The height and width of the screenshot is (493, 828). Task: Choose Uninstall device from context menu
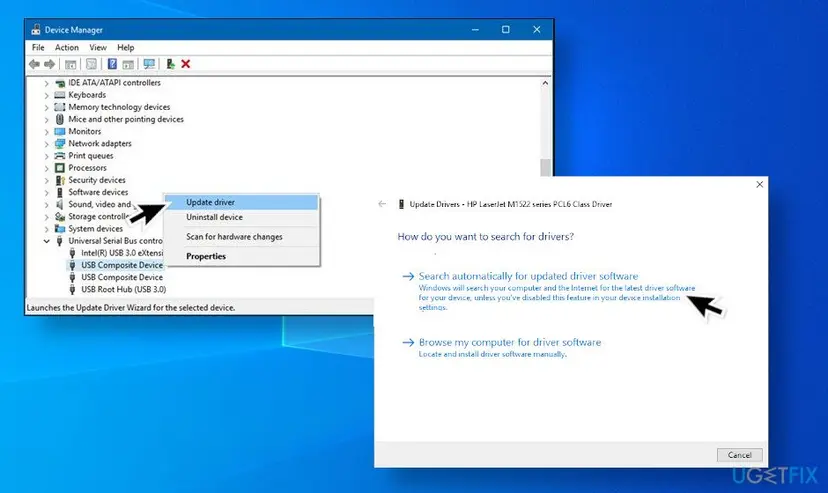[242, 217]
